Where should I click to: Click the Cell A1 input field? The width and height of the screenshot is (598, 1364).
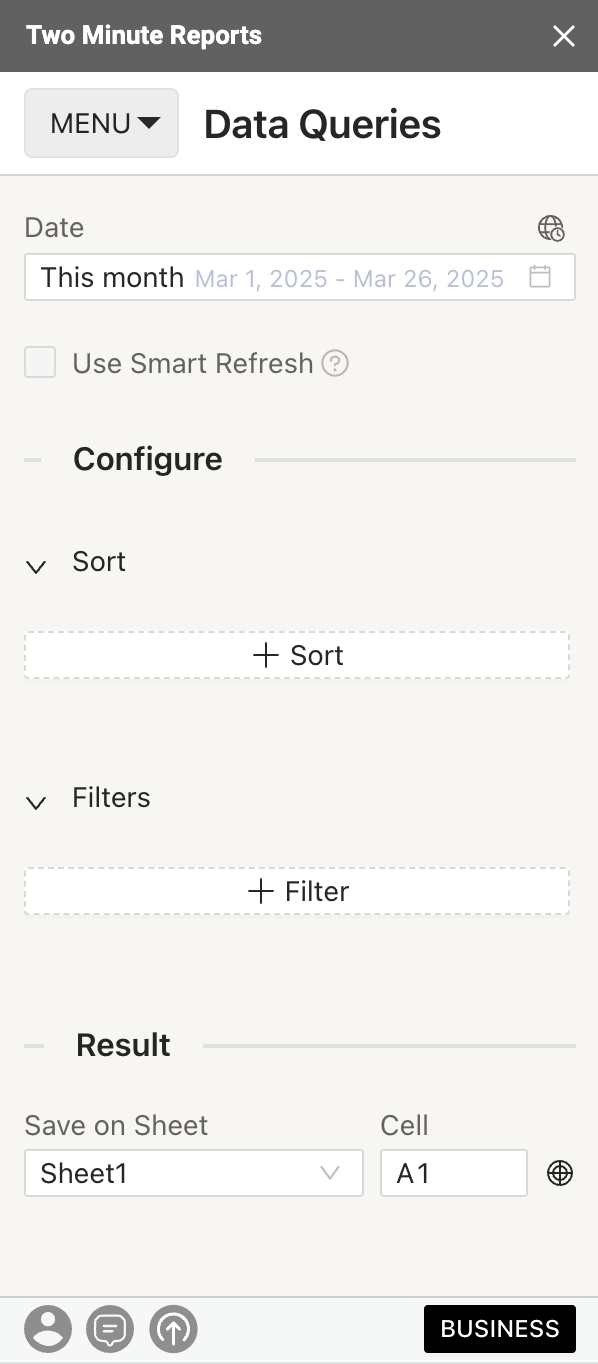click(x=454, y=1173)
